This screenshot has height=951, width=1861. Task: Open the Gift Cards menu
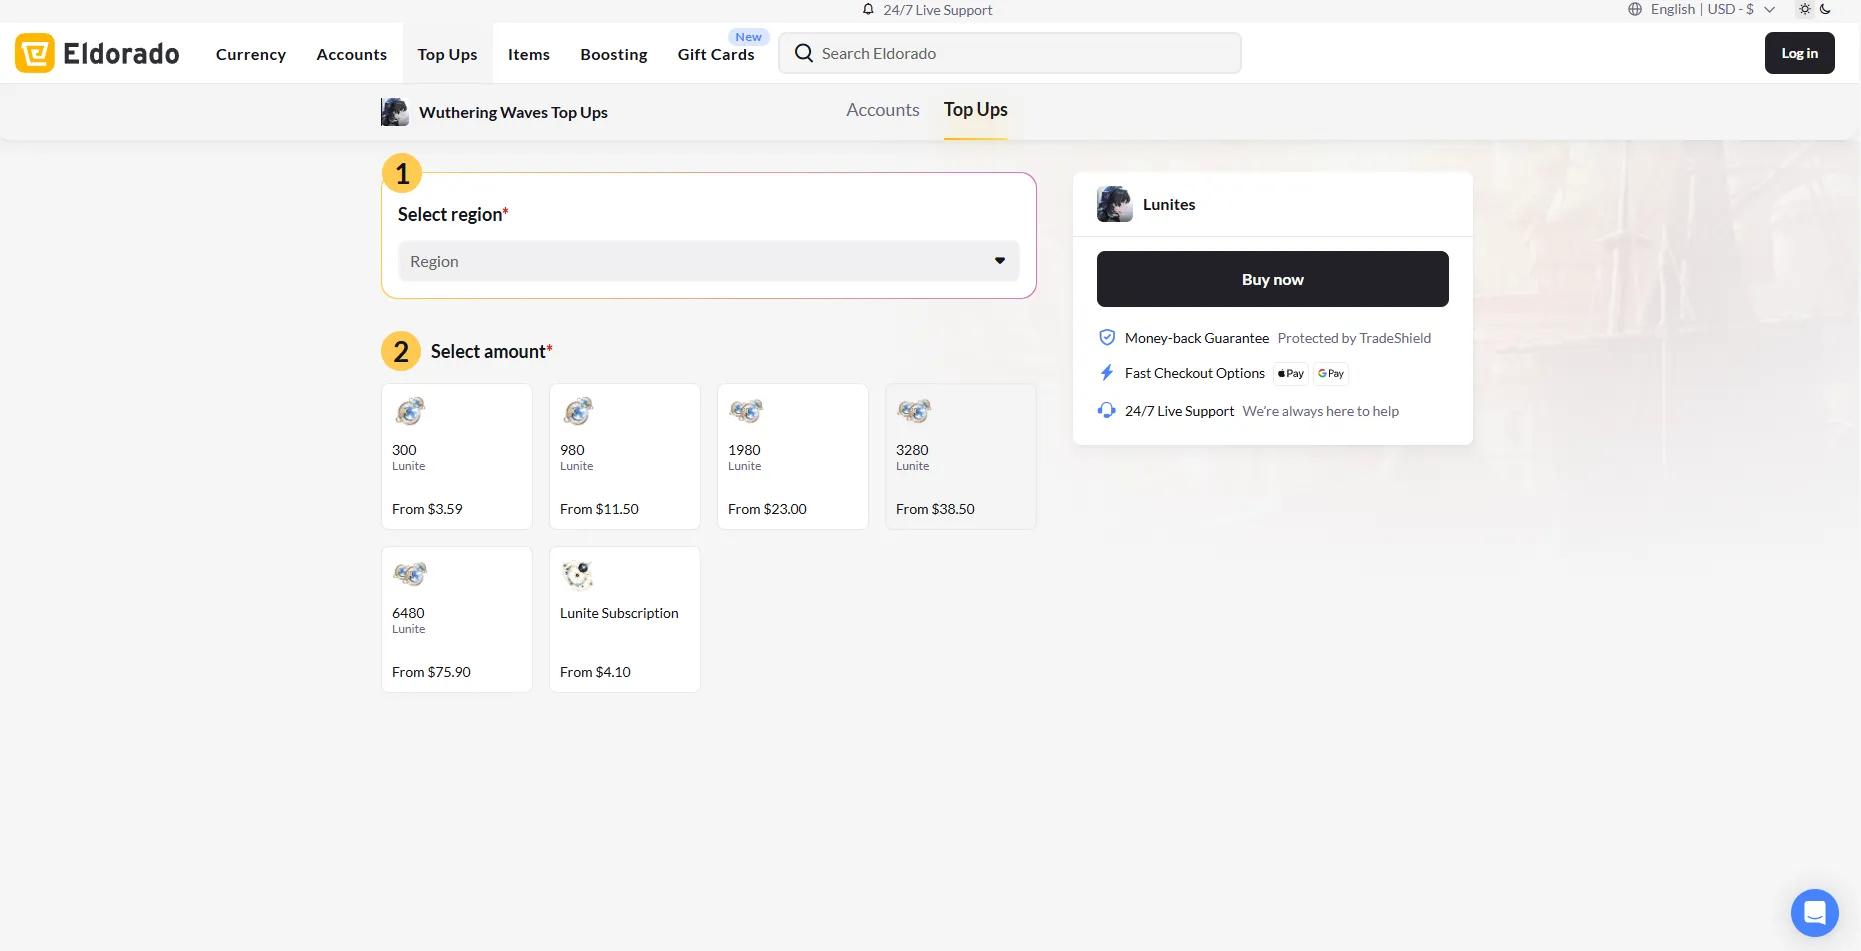click(716, 54)
